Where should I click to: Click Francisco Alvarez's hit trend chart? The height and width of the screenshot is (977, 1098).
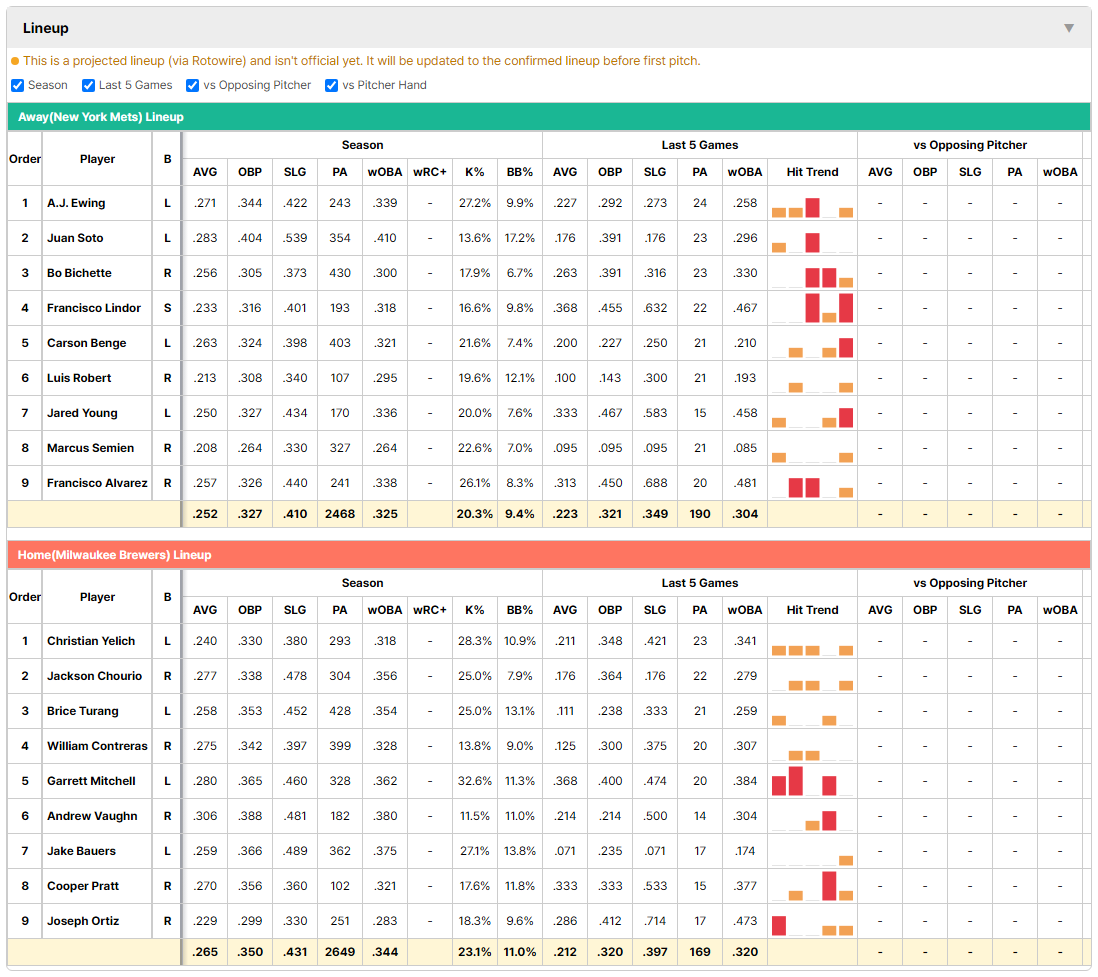812,487
